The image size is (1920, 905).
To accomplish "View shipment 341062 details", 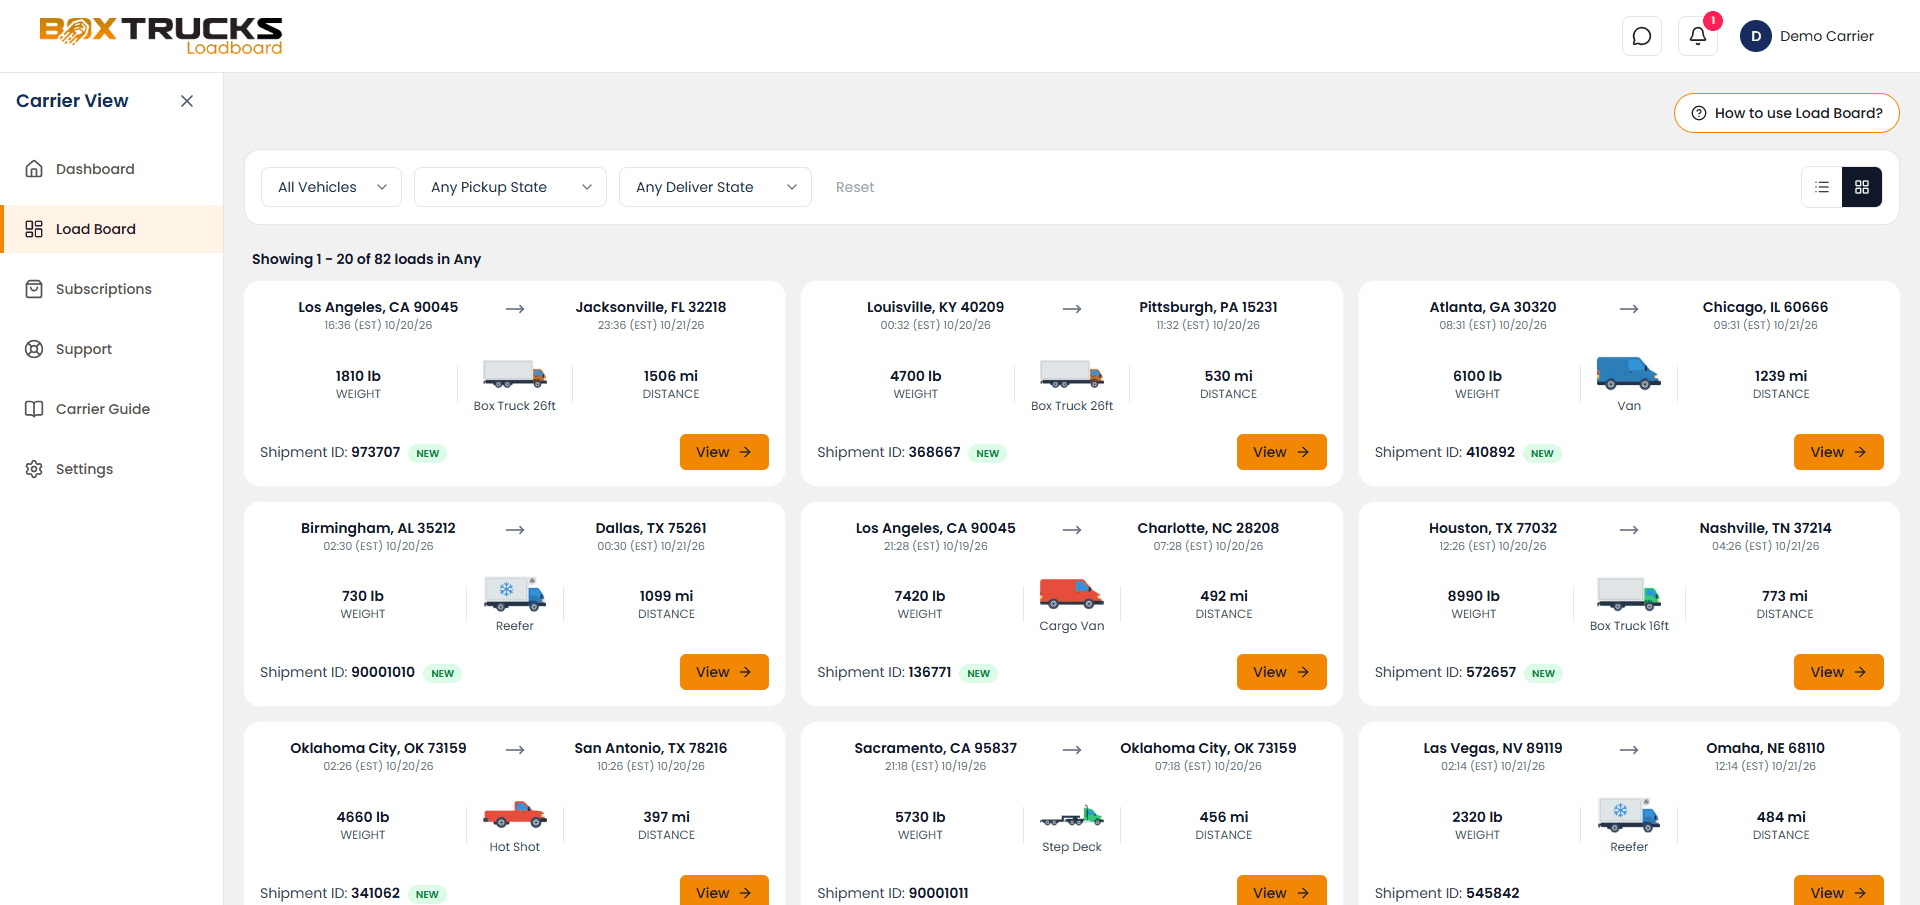I will [724, 890].
